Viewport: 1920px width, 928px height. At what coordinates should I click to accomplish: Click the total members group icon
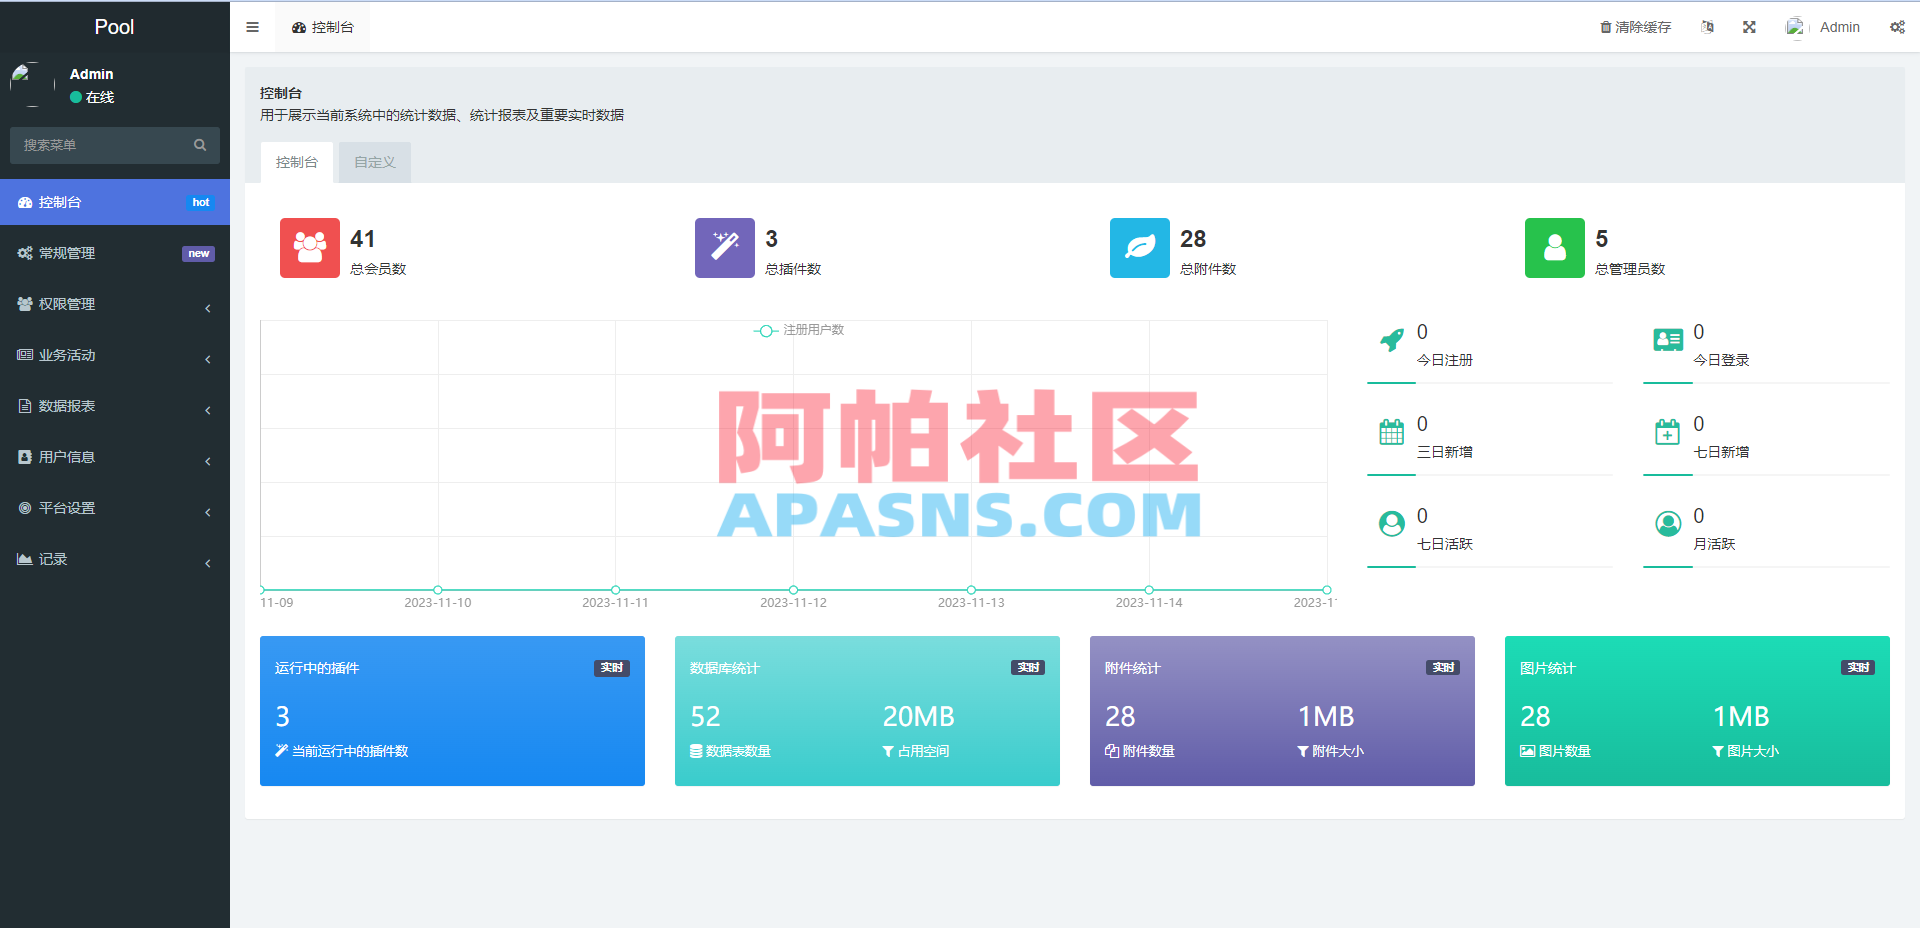(309, 248)
